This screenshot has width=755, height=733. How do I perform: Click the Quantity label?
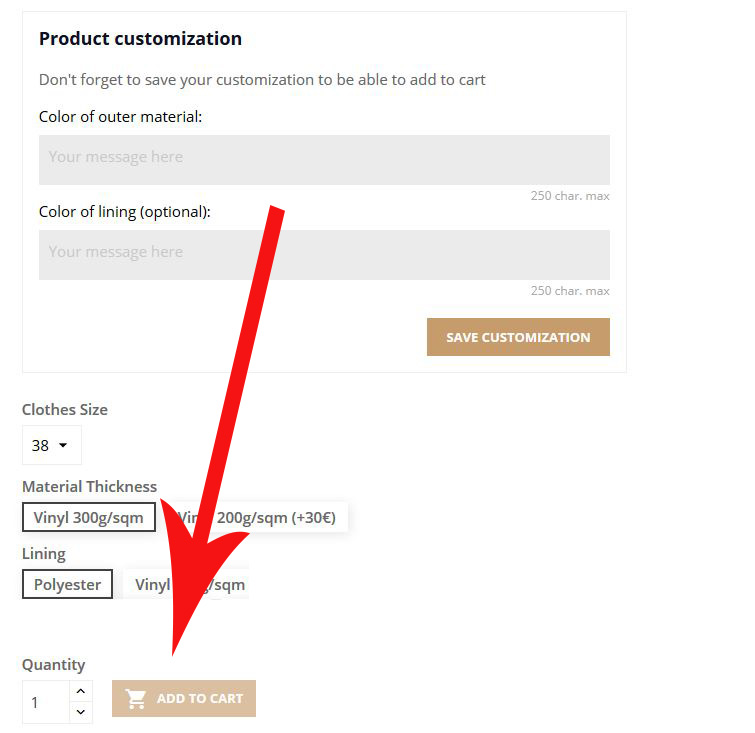click(53, 665)
